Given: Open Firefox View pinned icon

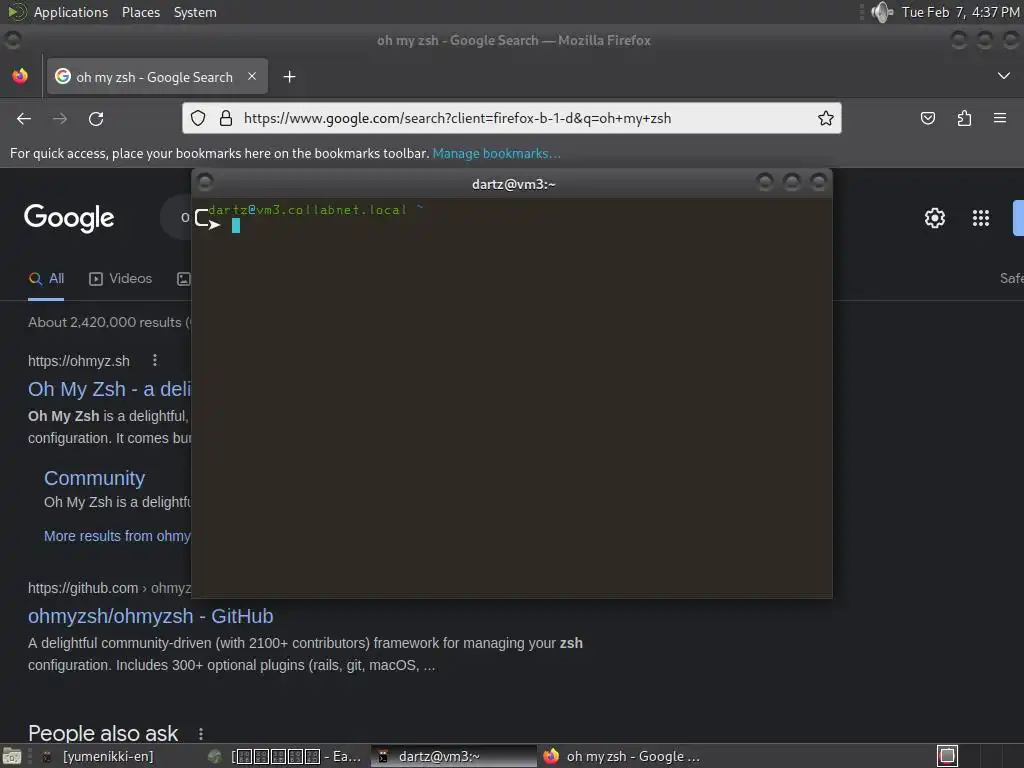Looking at the screenshot, I should coord(20,76).
